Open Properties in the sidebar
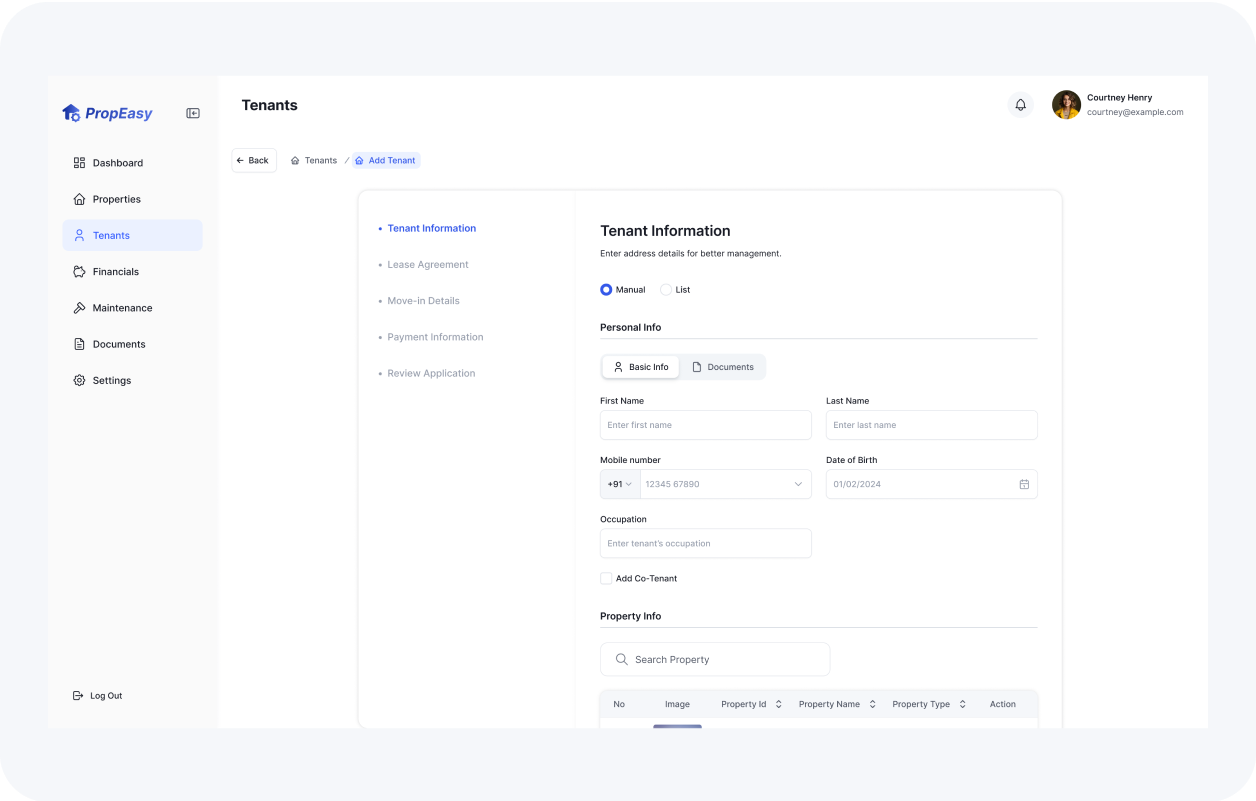 pos(132,199)
